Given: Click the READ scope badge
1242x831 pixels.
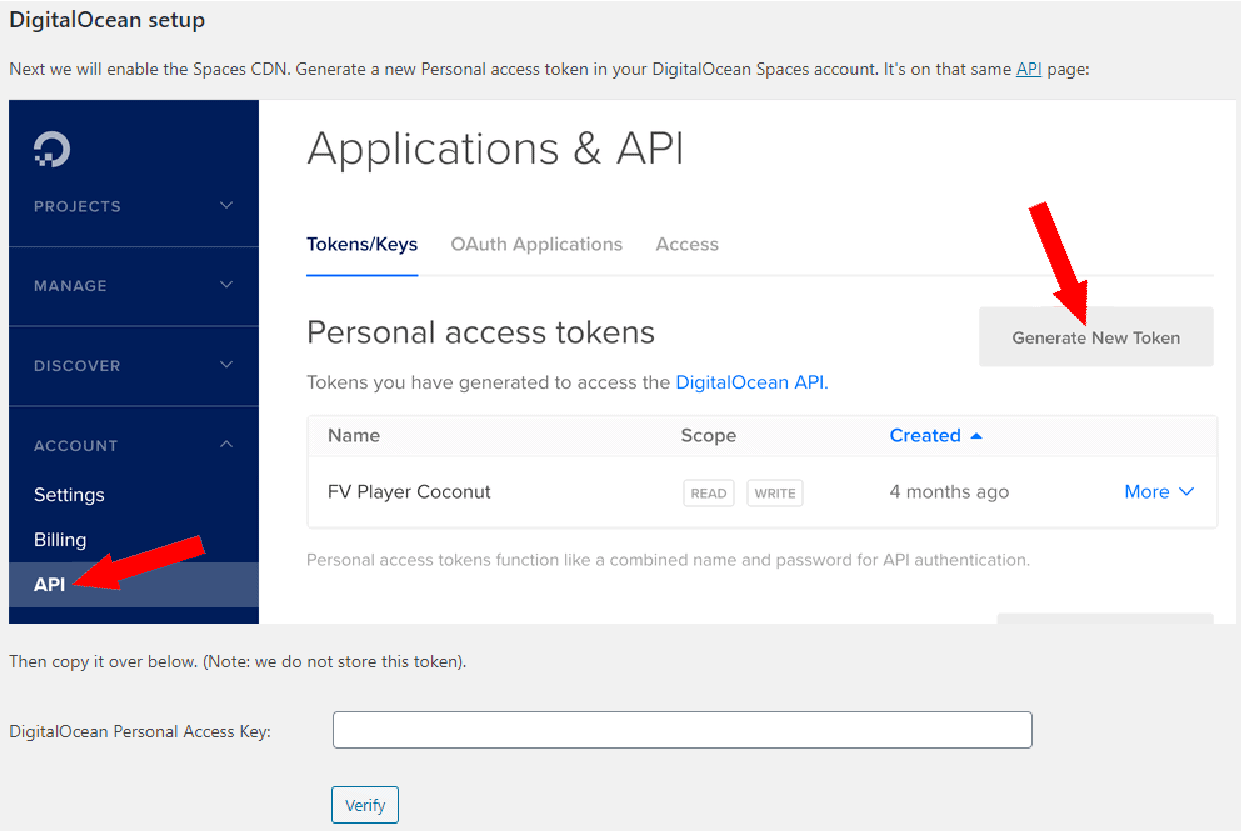Looking at the screenshot, I should 709,493.
